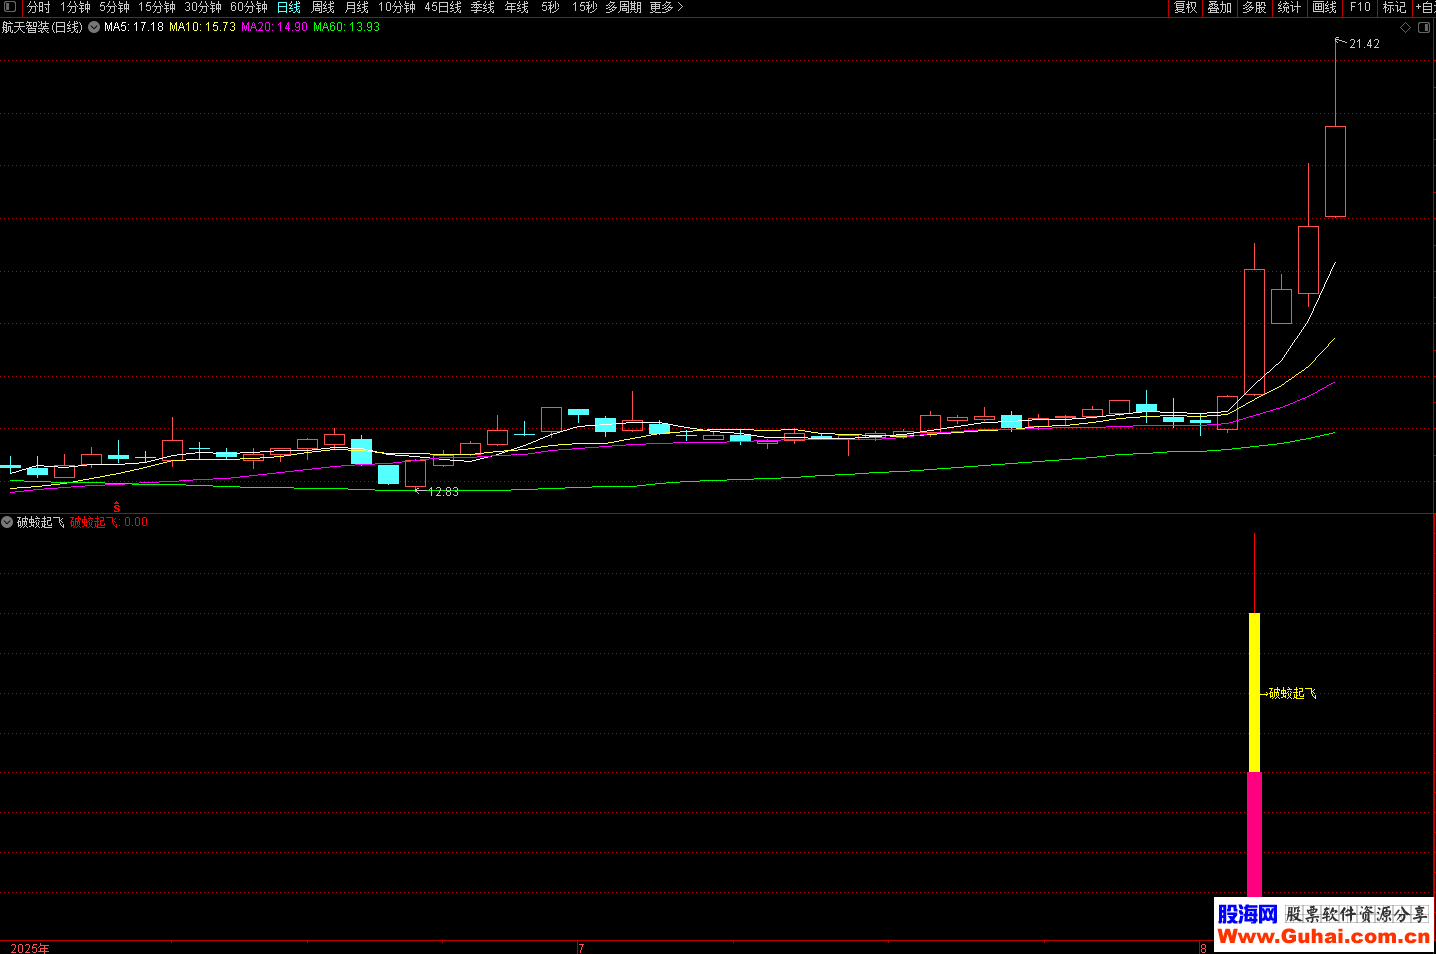Open the F10 company info

(x=1360, y=7)
